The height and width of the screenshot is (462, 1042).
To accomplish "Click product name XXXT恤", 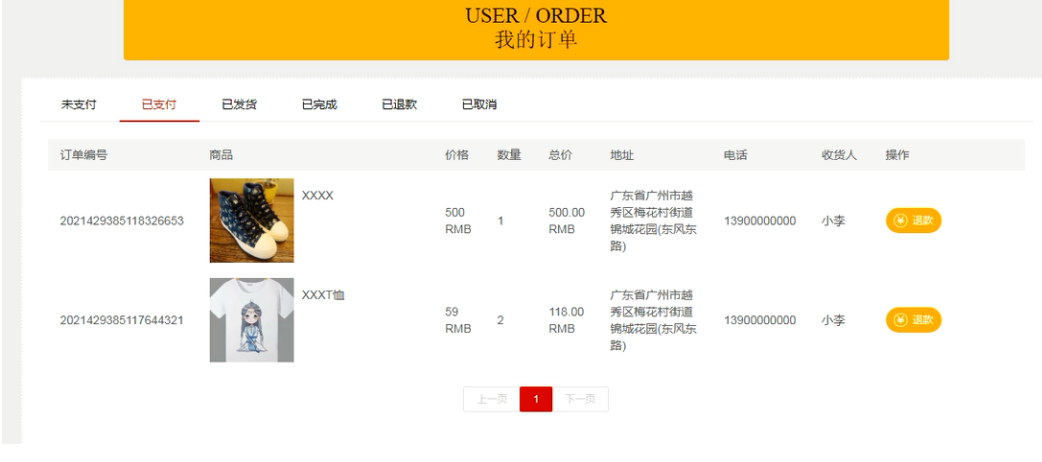I will (323, 295).
